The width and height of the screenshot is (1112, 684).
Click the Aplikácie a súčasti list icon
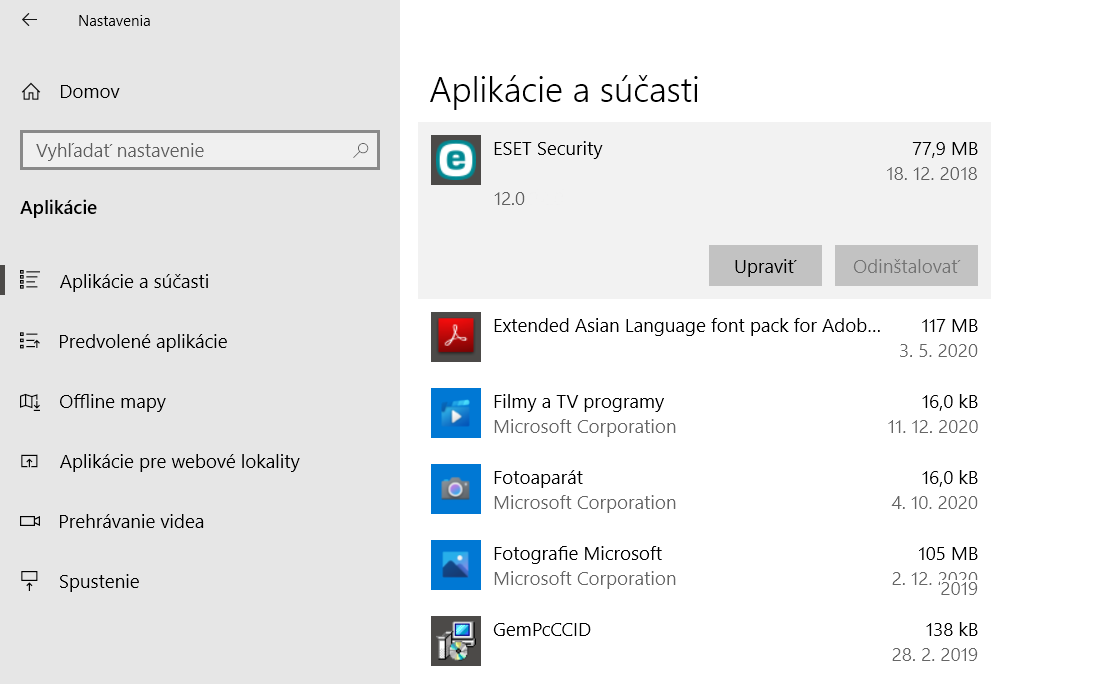coord(30,280)
